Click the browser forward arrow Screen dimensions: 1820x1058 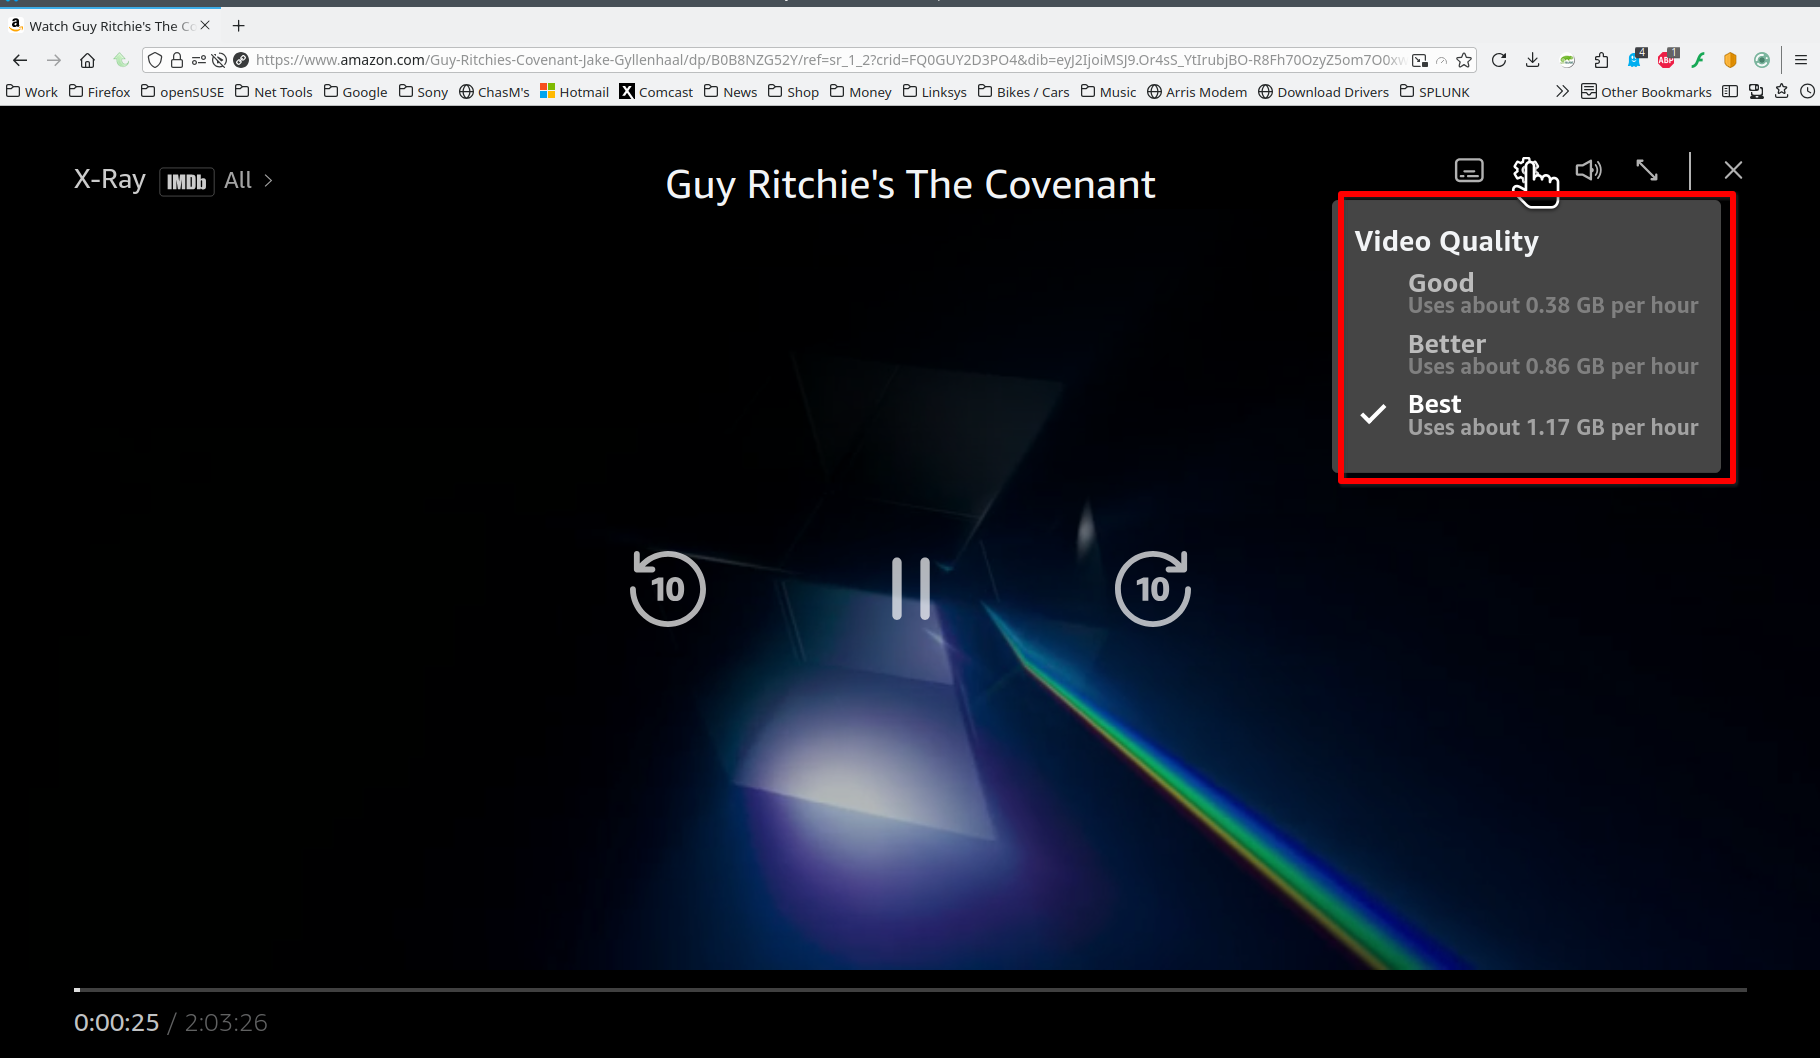[x=54, y=60]
